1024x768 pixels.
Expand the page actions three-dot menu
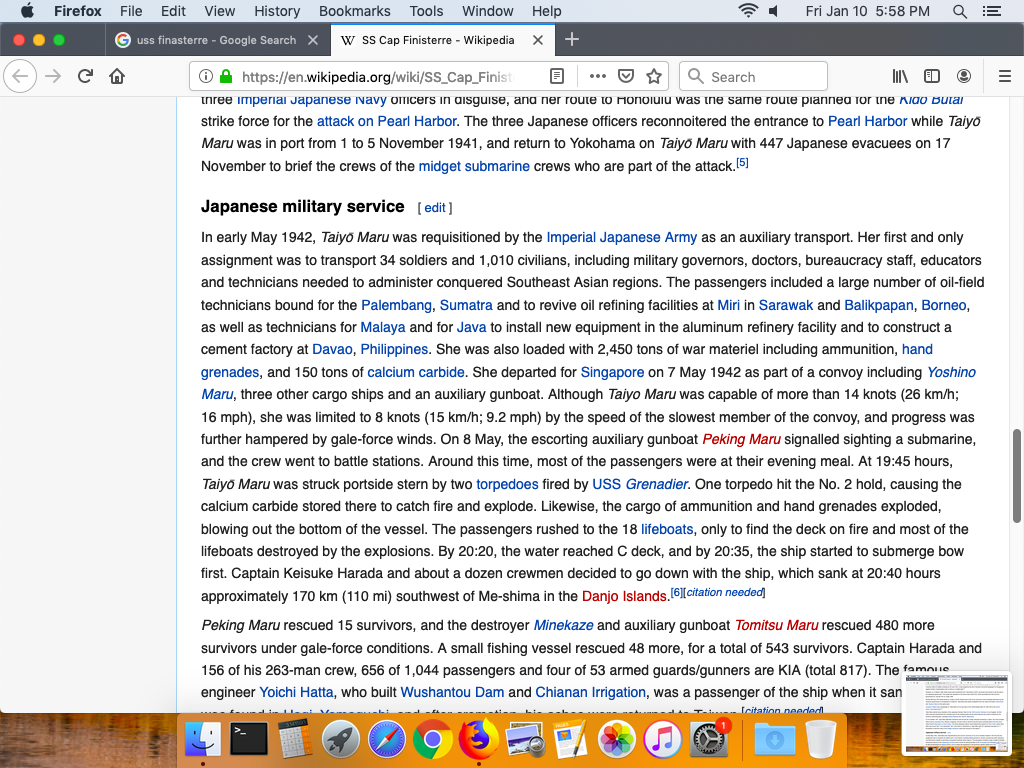point(597,77)
